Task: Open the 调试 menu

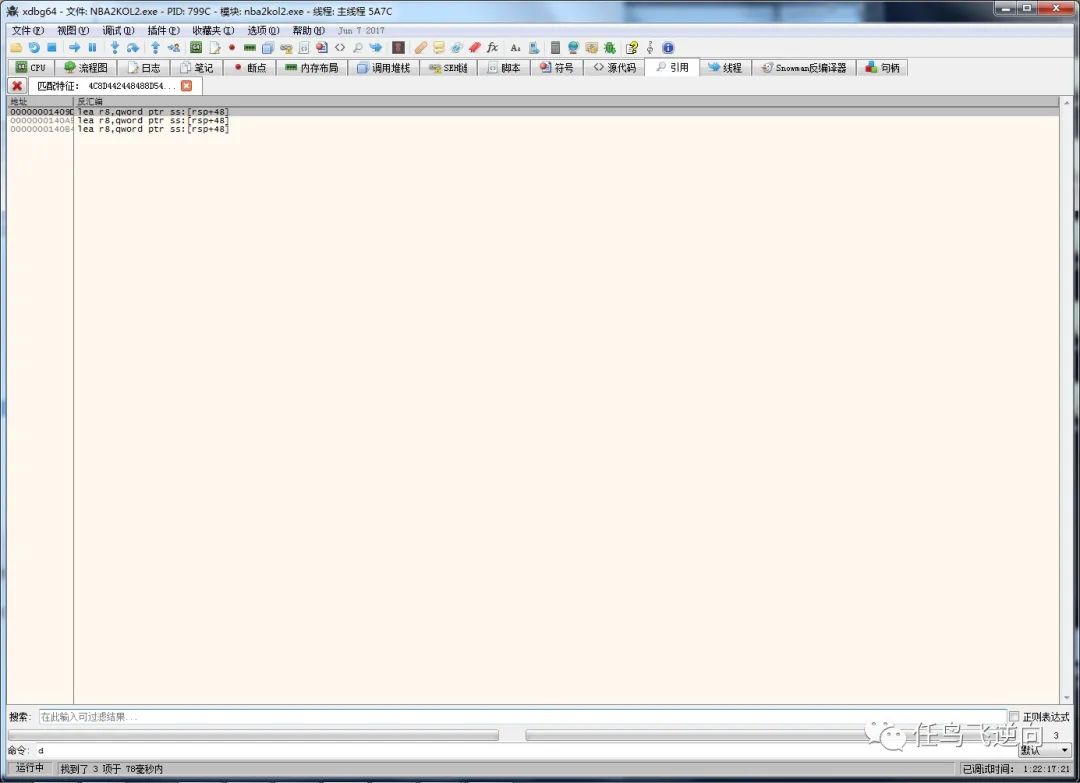Action: [x=118, y=30]
